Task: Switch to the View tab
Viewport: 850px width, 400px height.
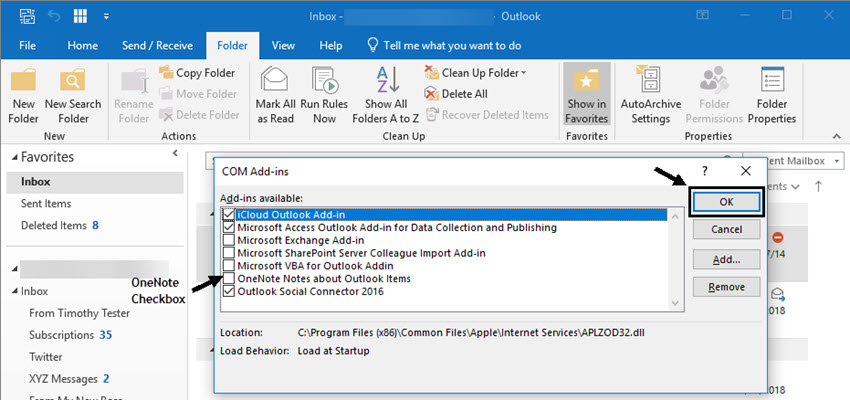Action: 283,46
